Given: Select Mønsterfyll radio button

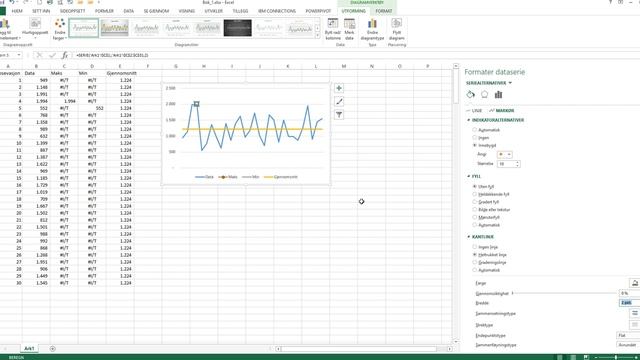Looking at the screenshot, I should coord(474,218).
